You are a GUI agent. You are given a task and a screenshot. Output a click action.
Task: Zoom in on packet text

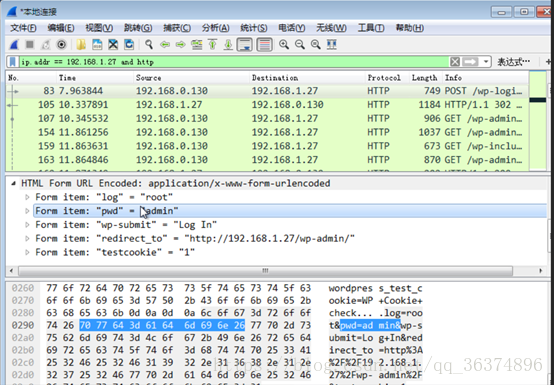(x=284, y=45)
